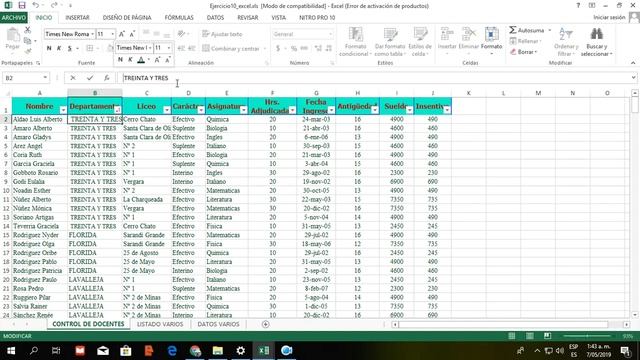The image size is (640, 360).
Task: Click the Undo arrow in title bar
Action: (x=36, y=5)
